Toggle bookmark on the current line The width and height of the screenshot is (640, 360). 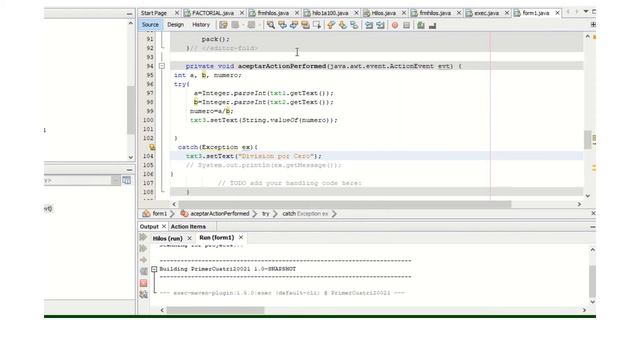pyautogui.click(x=354, y=25)
